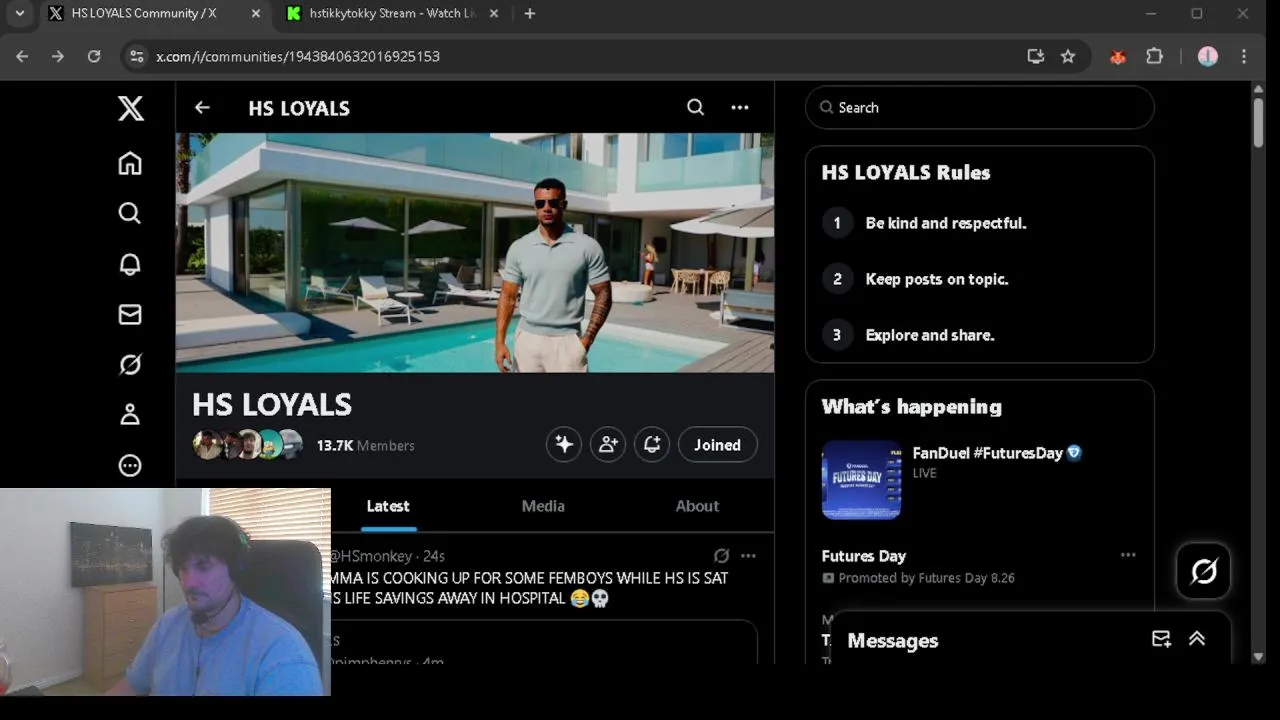Click the browser back button
Image resolution: width=1280 pixels, height=720 pixels.
22,57
